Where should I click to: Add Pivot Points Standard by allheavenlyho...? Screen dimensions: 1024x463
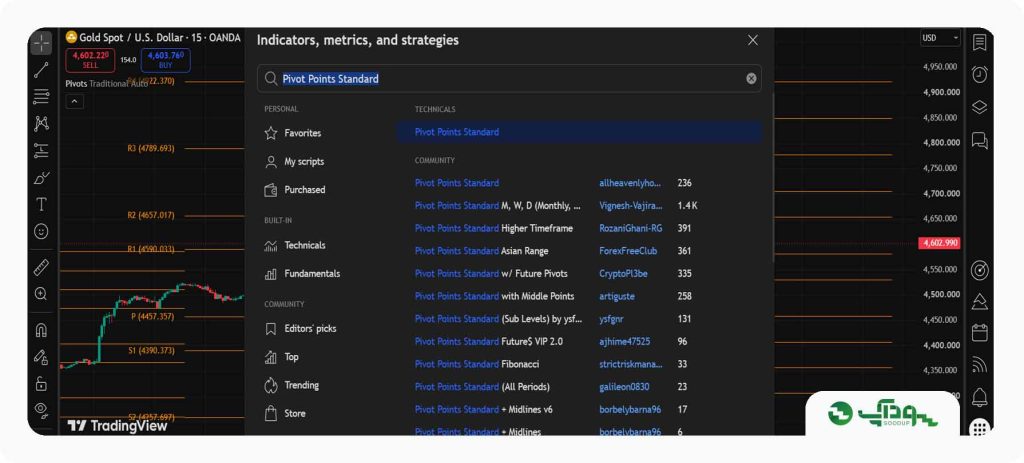pos(579,183)
